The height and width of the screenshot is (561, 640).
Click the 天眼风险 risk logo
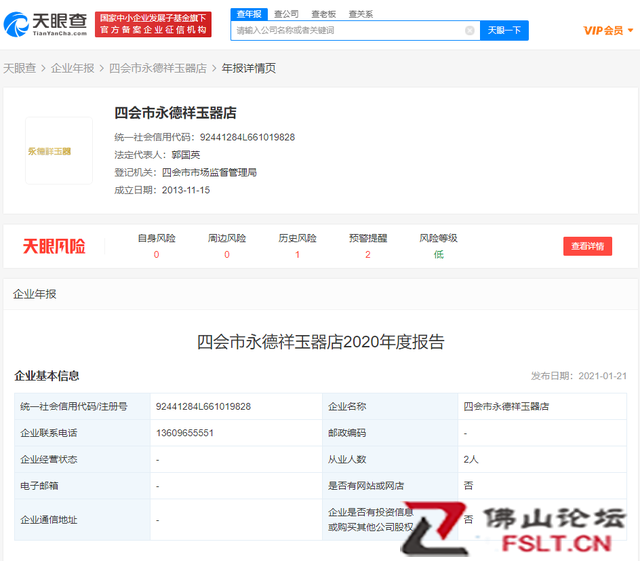[x=54, y=246]
